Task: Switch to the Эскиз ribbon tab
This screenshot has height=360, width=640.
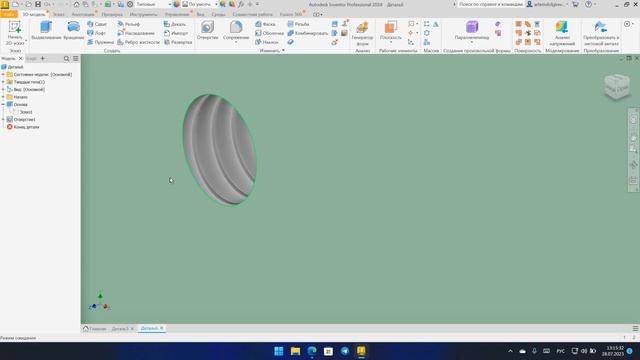Action: (58, 14)
